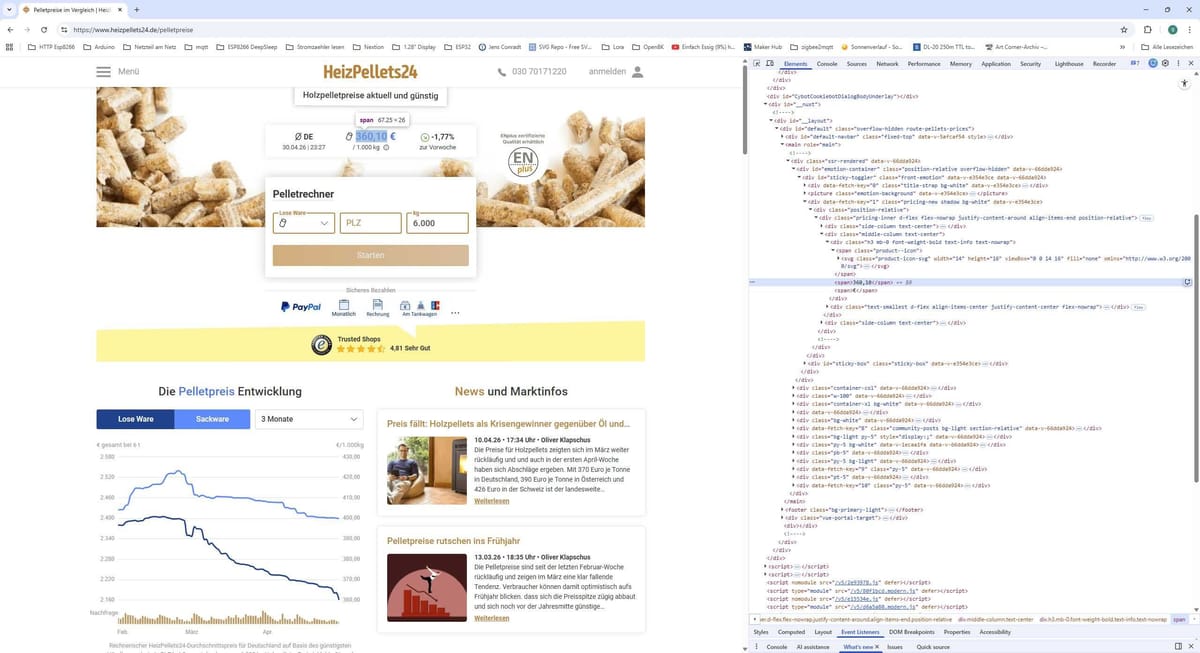Click the anmelden login link

click(x=607, y=72)
